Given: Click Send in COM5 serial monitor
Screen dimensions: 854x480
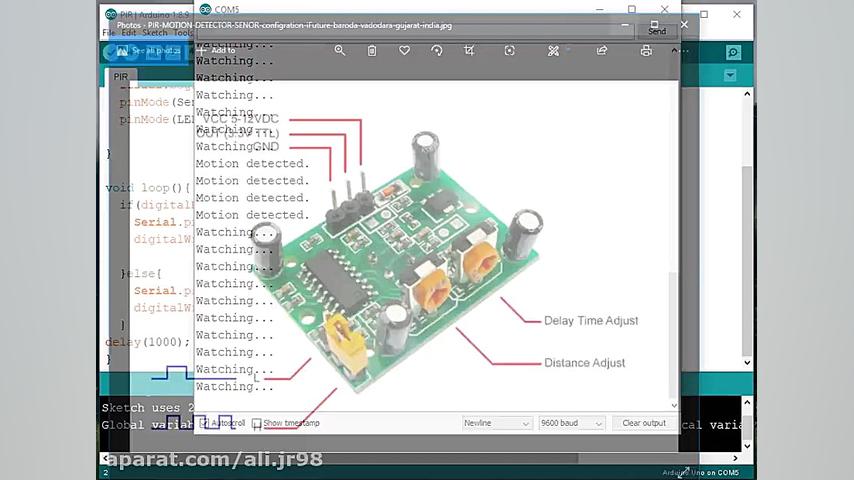Looking at the screenshot, I should [x=657, y=32].
